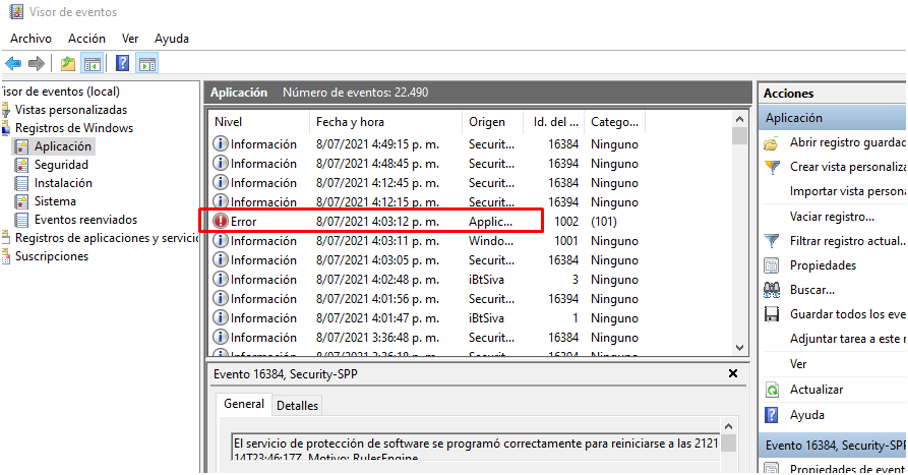Click the blue question mark toolbar icon
The image size is (908, 475).
coord(122,64)
